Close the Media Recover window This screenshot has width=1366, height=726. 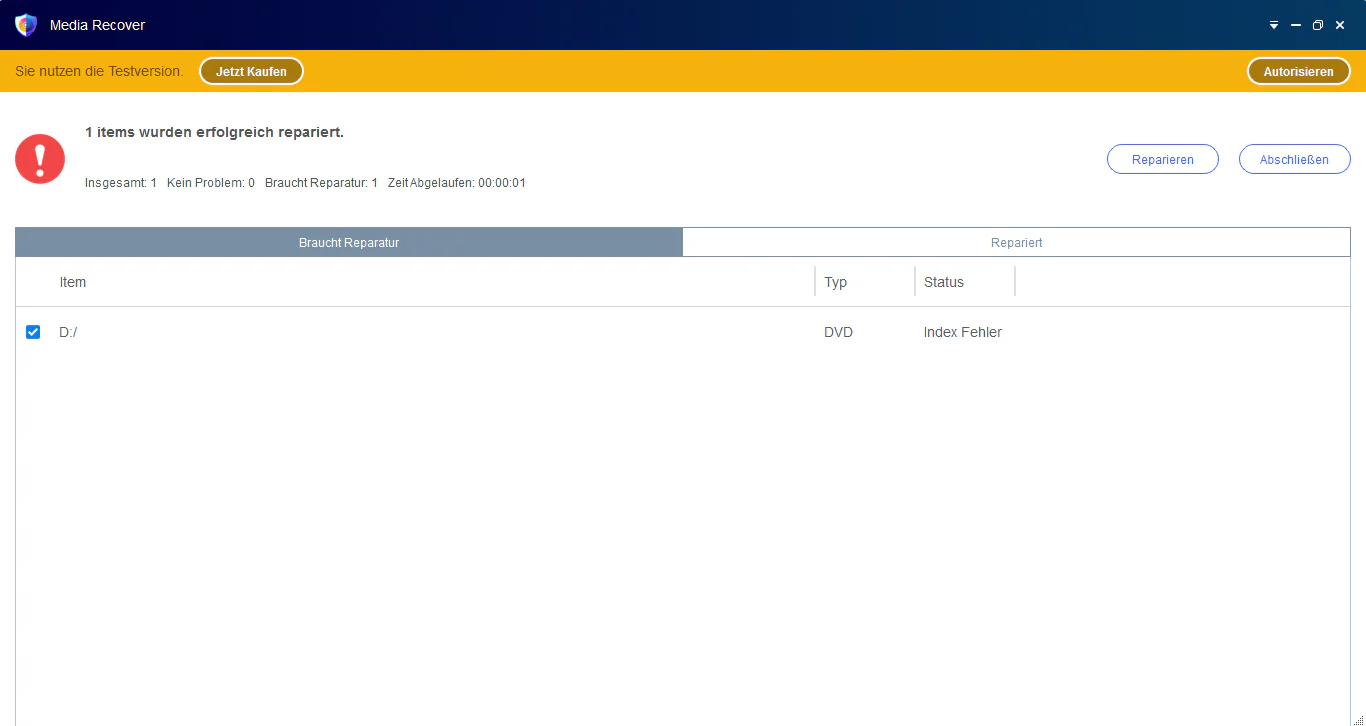click(1340, 25)
